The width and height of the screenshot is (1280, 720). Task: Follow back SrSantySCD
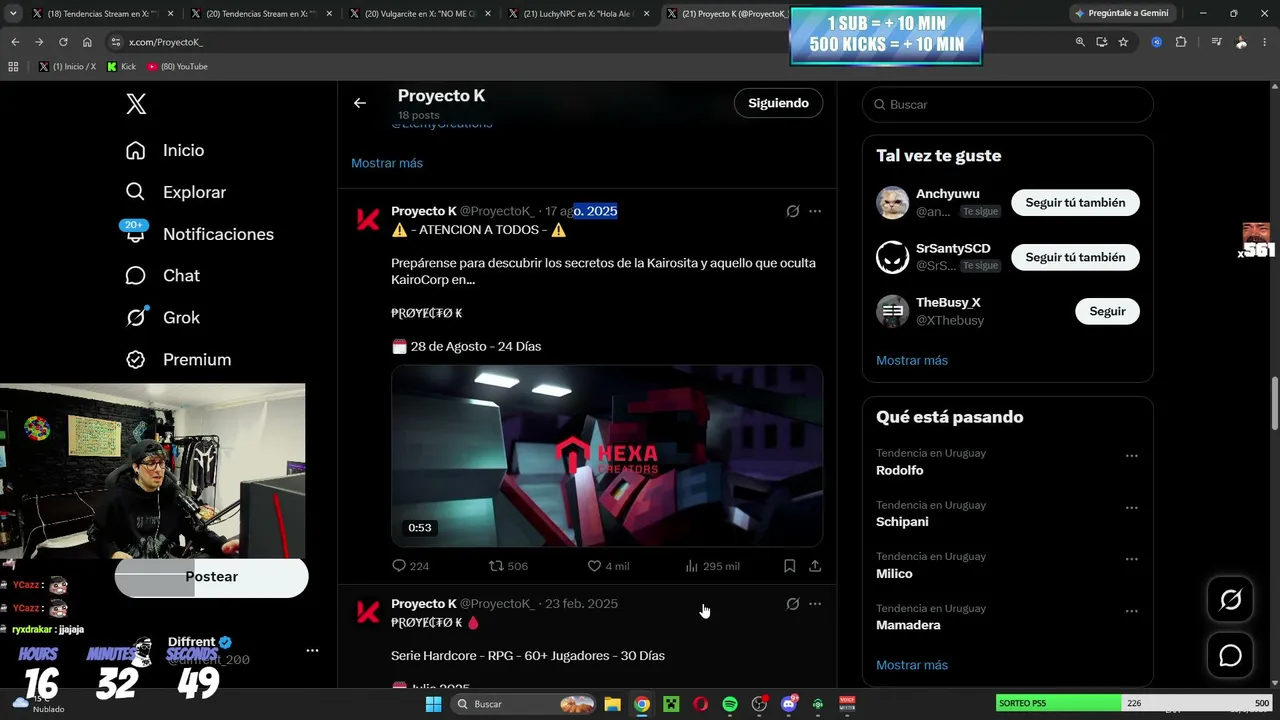point(1075,257)
